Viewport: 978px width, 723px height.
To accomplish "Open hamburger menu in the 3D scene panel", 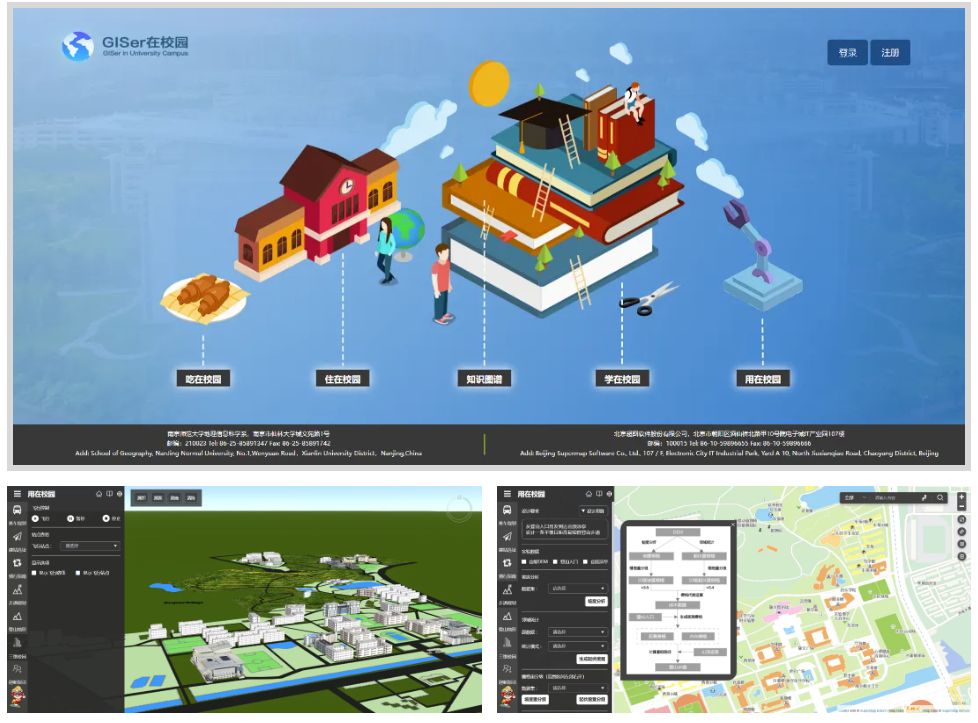I will pyautogui.click(x=17, y=494).
